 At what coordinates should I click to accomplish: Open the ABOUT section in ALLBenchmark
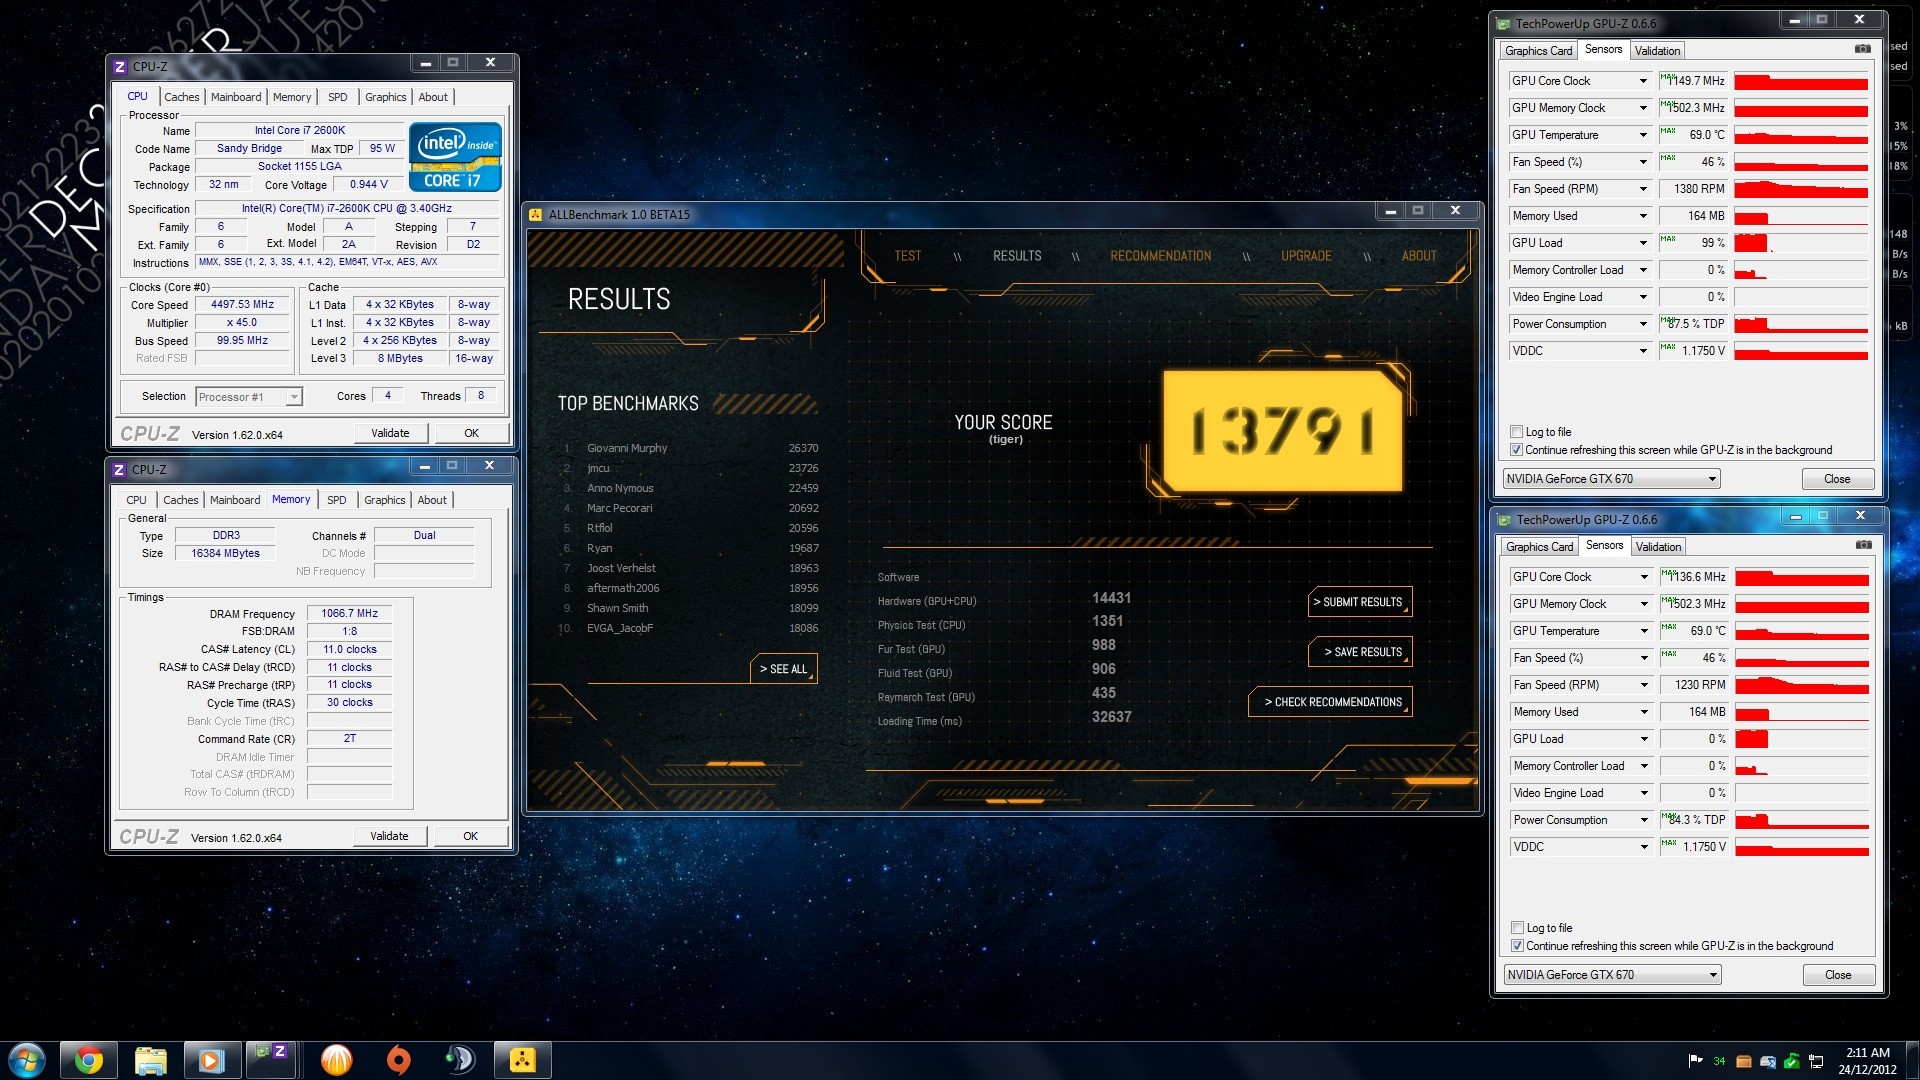point(1419,256)
